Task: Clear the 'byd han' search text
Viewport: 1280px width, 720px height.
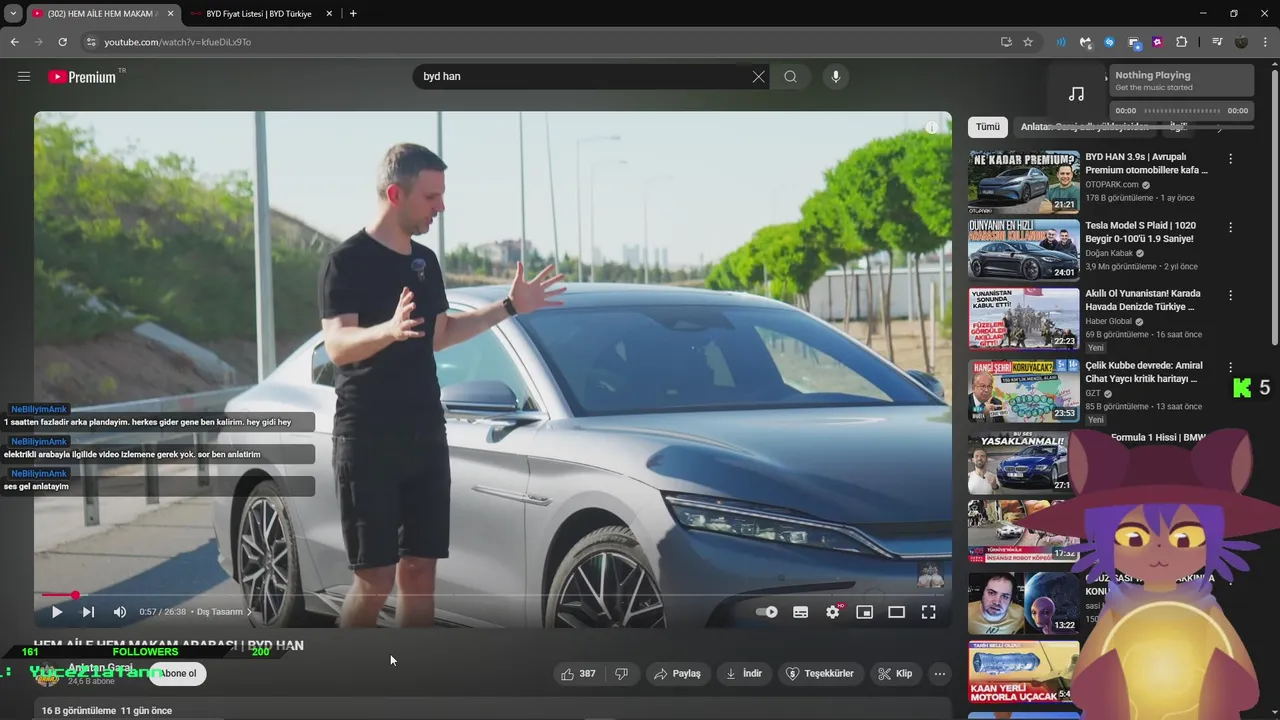Action: (x=758, y=76)
